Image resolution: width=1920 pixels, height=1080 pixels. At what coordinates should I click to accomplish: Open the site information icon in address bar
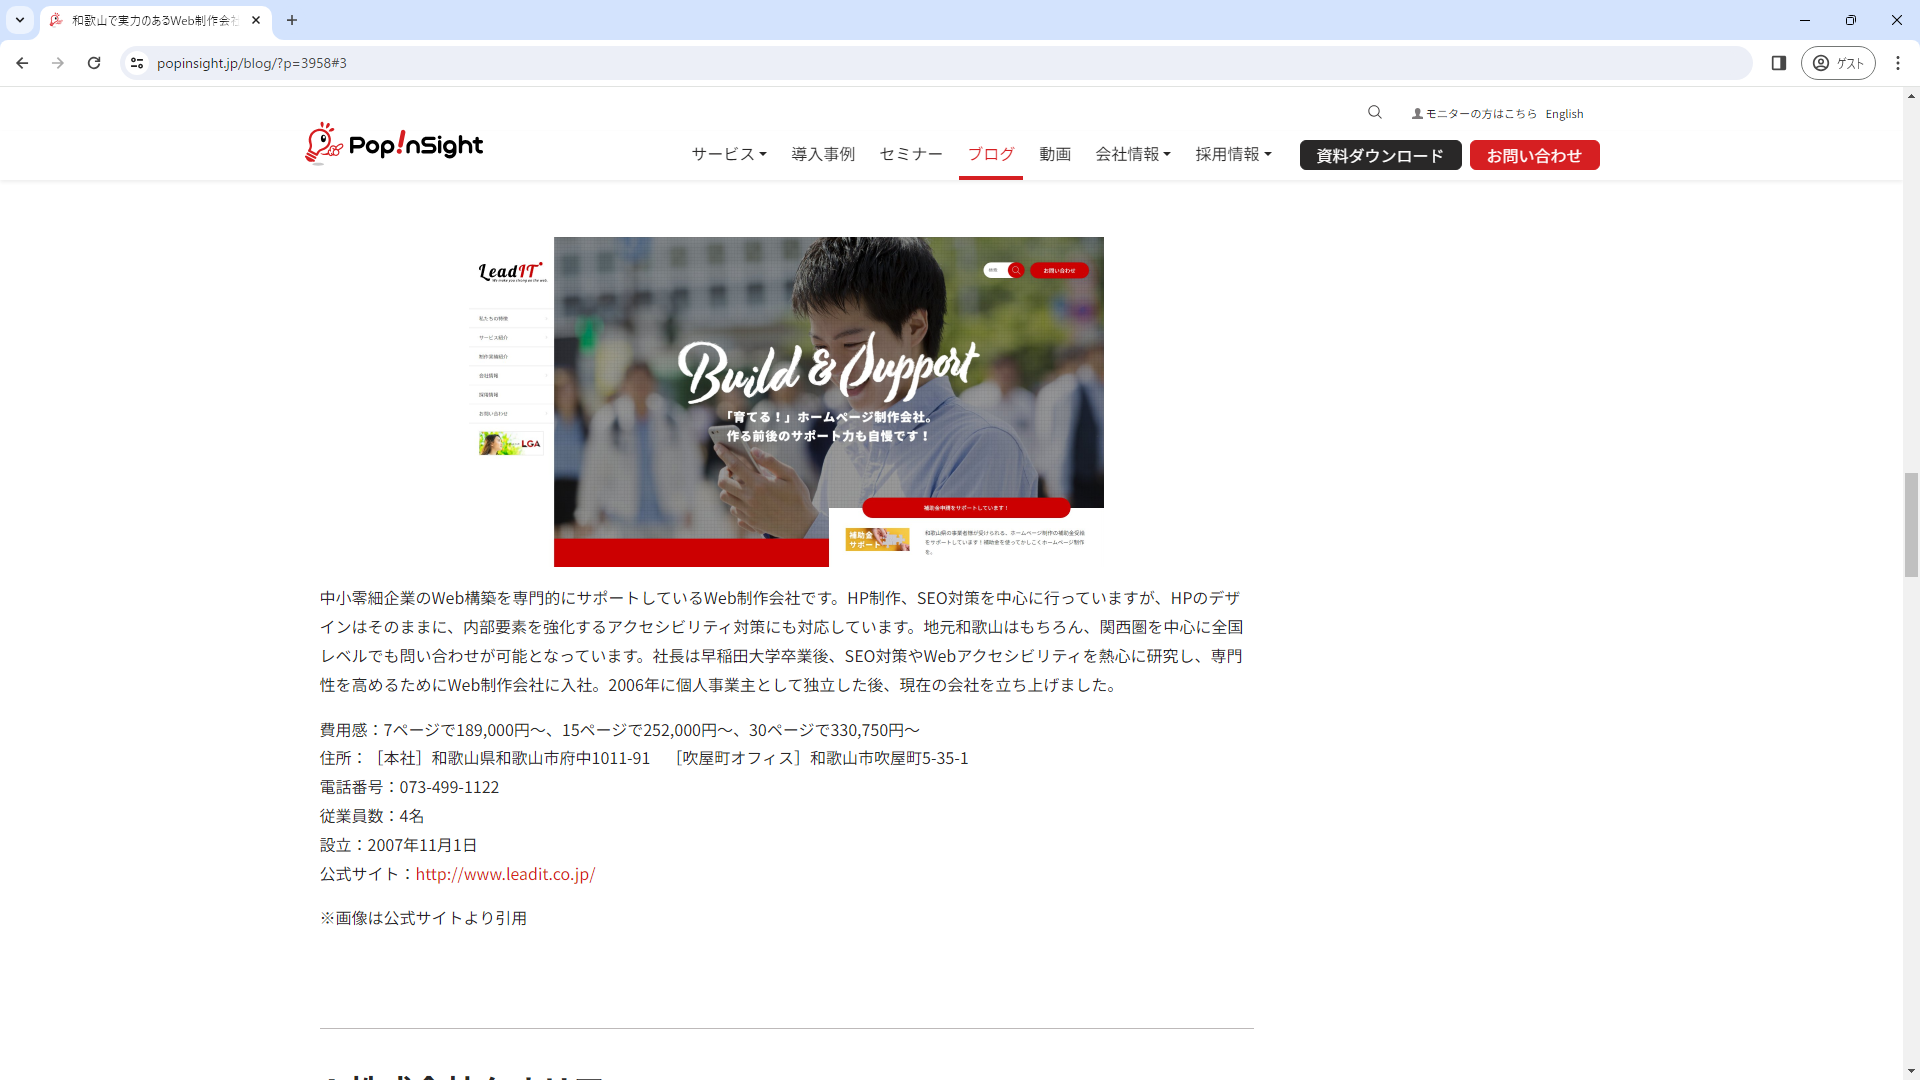coord(137,63)
